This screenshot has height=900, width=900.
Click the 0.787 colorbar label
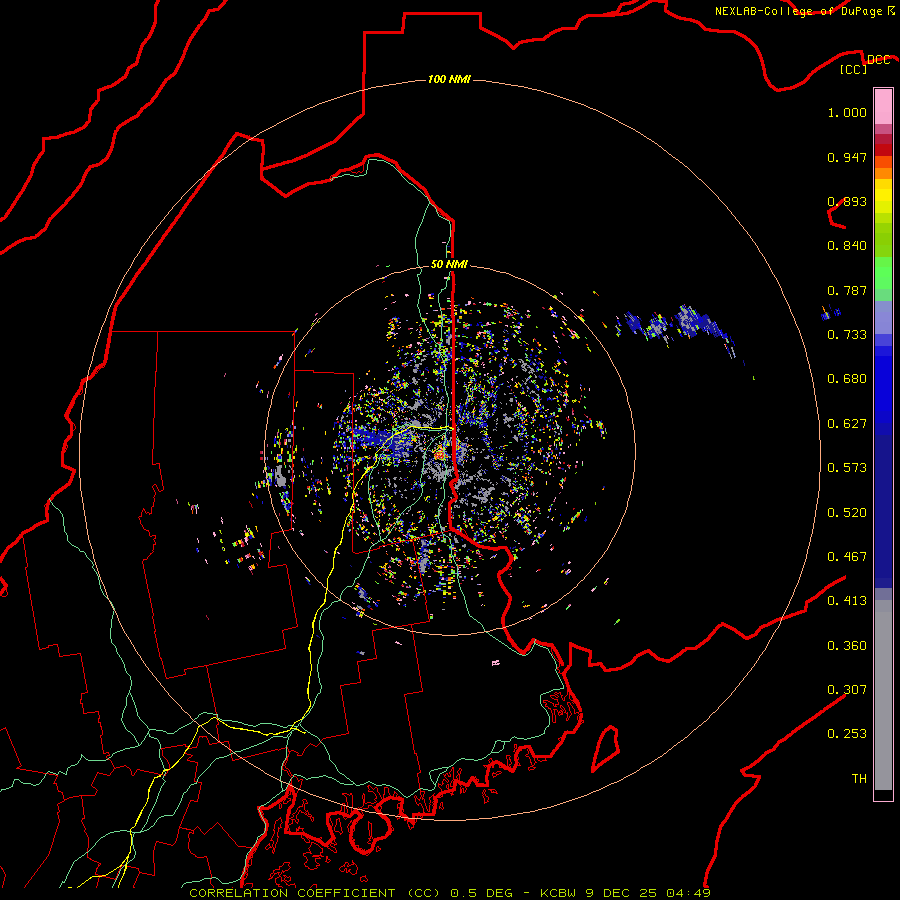pyautogui.click(x=847, y=290)
